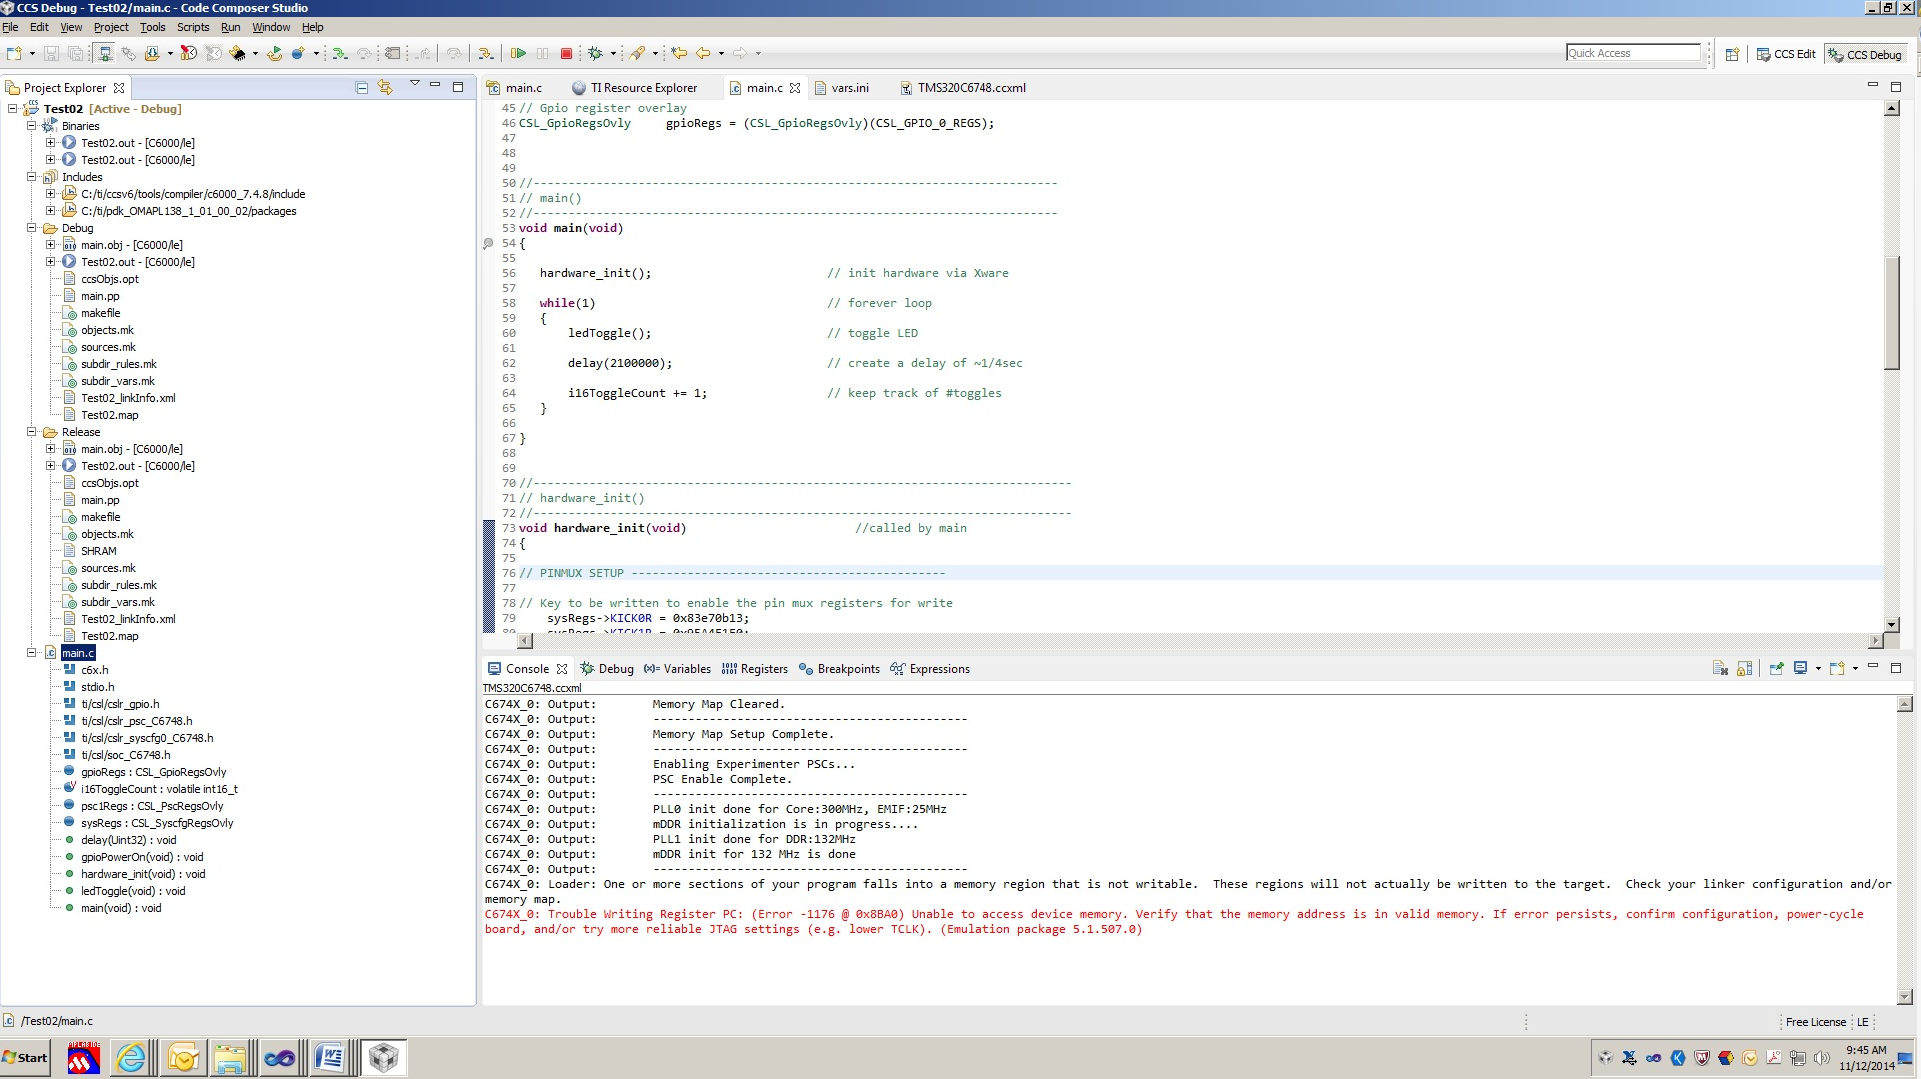Image resolution: width=1921 pixels, height=1079 pixels.
Task: Select Test02.map under the Debug folder
Action: pyautogui.click(x=110, y=415)
